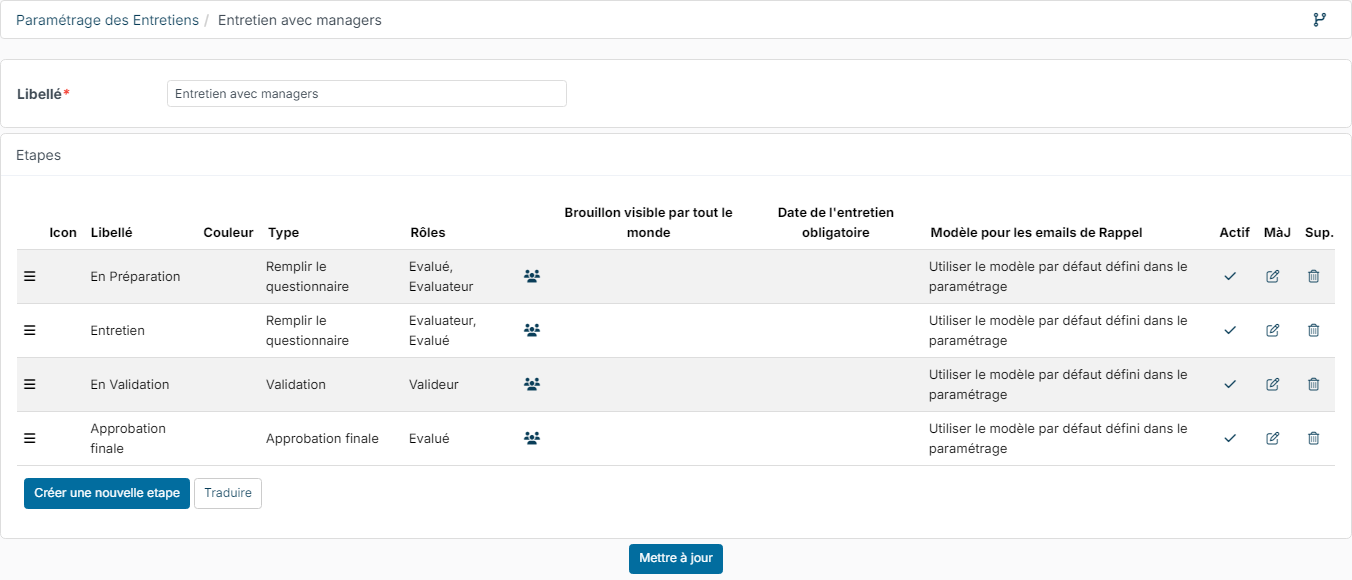Click the Valideur role cell
1352x580 pixels.
(x=434, y=384)
